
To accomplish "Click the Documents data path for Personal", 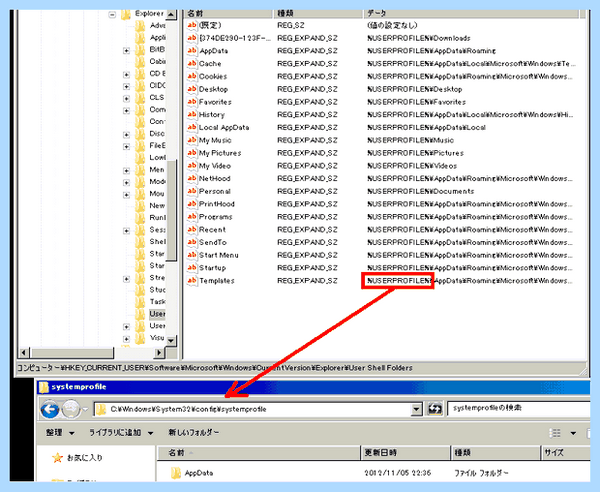I will coord(421,191).
